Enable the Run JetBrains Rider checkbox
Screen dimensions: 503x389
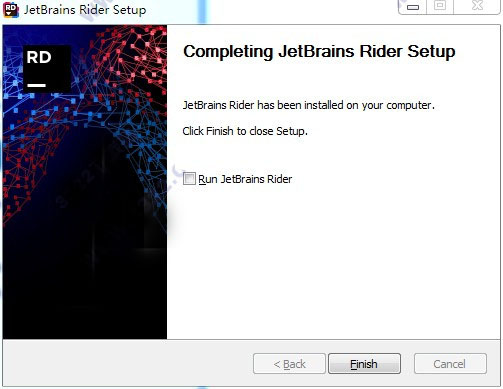tap(189, 179)
